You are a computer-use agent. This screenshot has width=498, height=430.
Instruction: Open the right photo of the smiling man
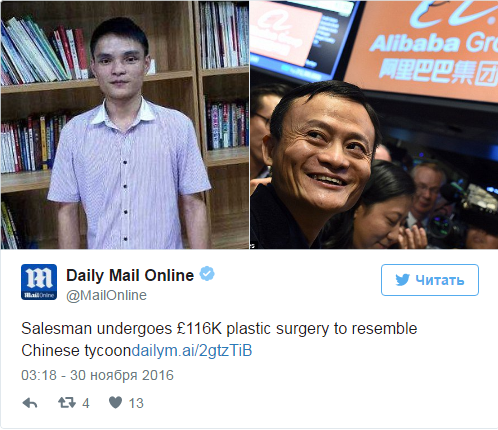pyautogui.click(x=374, y=125)
